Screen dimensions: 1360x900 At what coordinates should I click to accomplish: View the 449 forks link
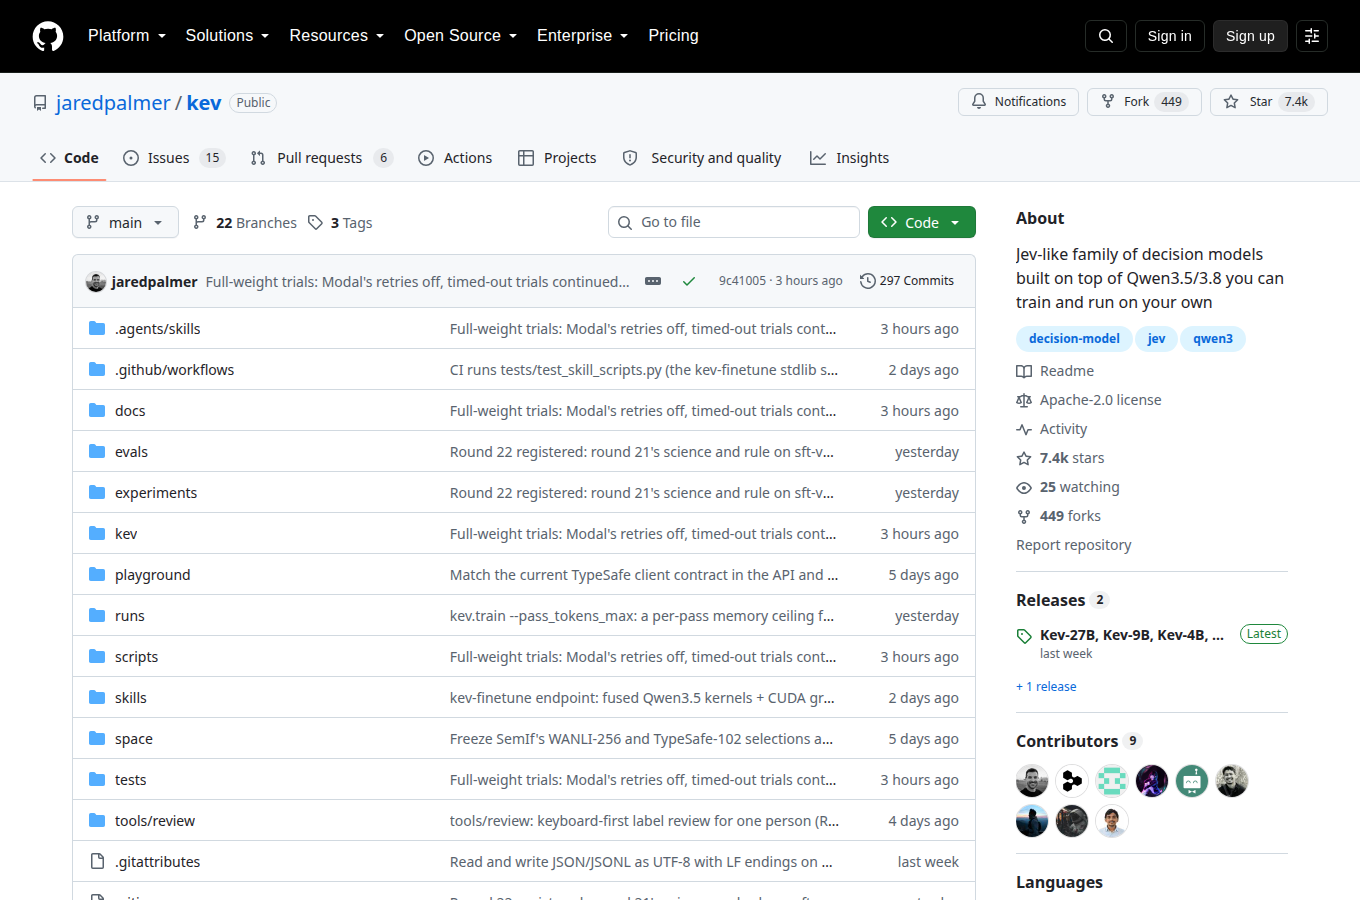click(x=1059, y=516)
